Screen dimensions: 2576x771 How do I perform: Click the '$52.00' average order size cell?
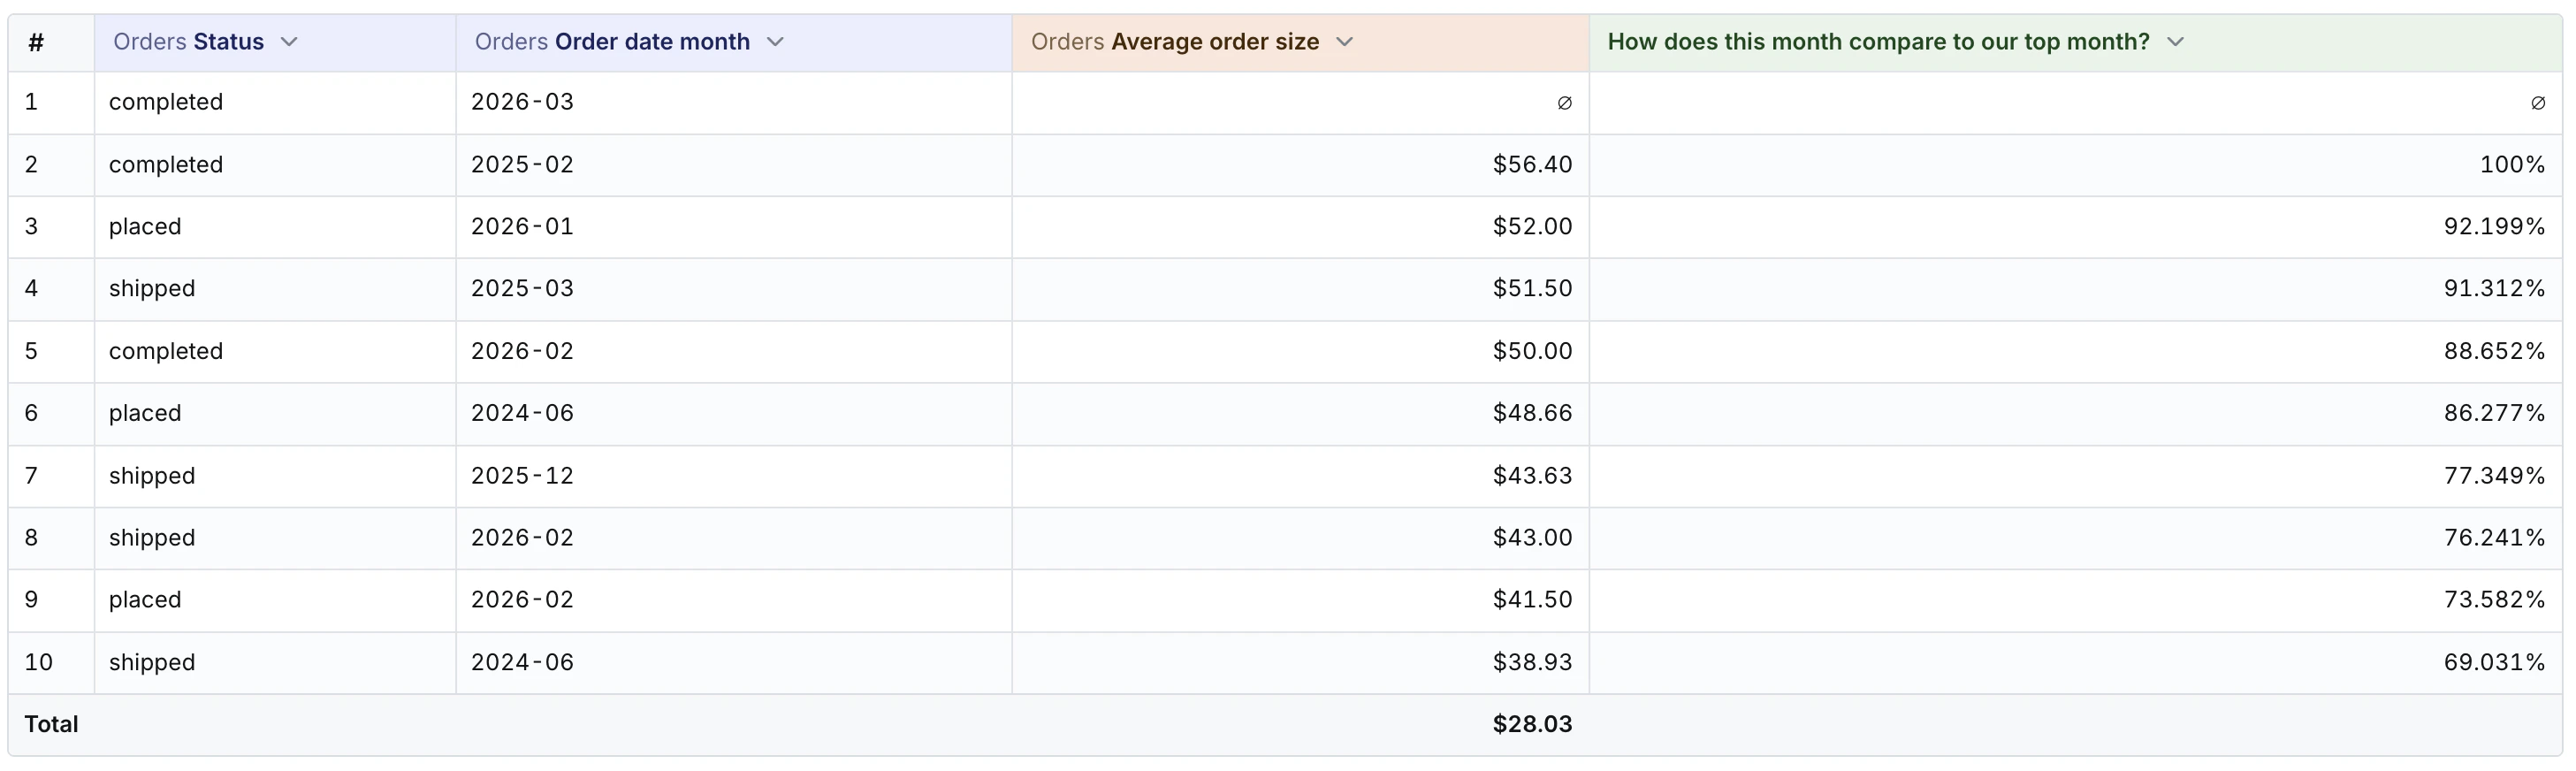click(x=1301, y=227)
